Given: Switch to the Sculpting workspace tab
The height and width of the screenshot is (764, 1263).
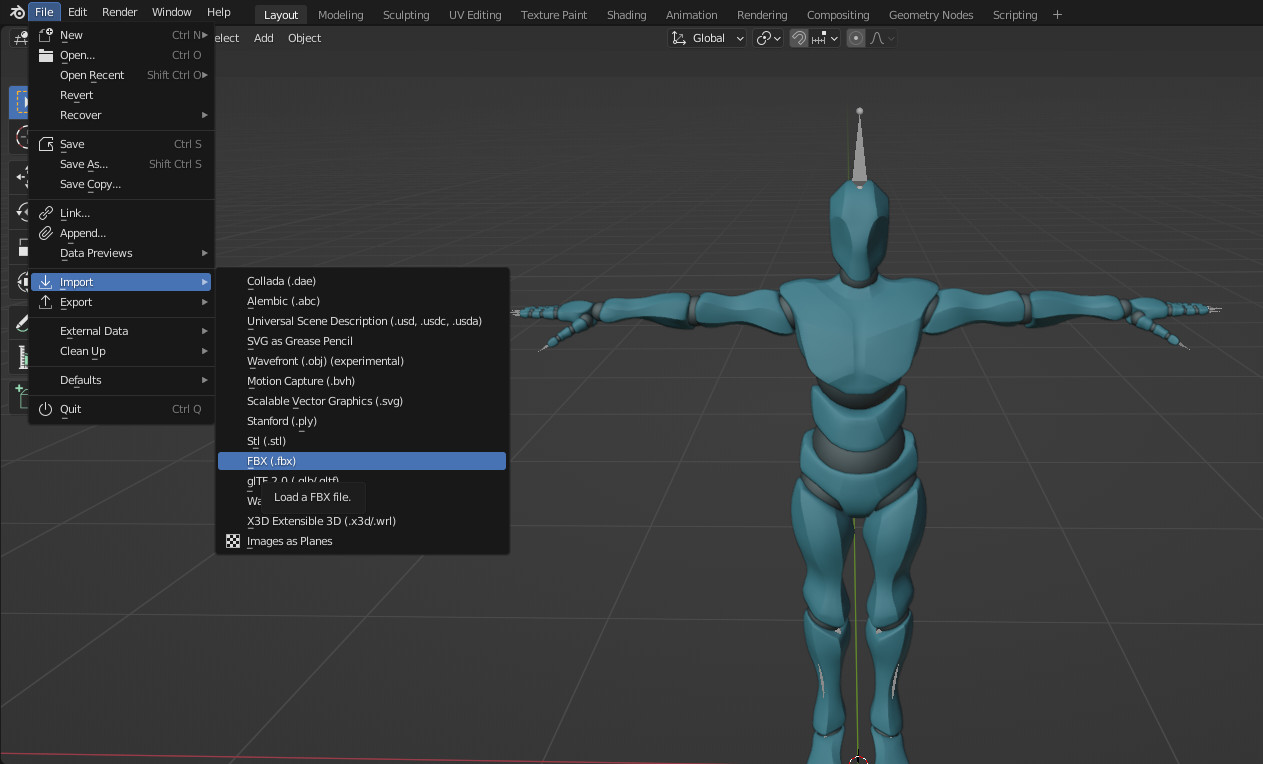Looking at the screenshot, I should tap(405, 14).
